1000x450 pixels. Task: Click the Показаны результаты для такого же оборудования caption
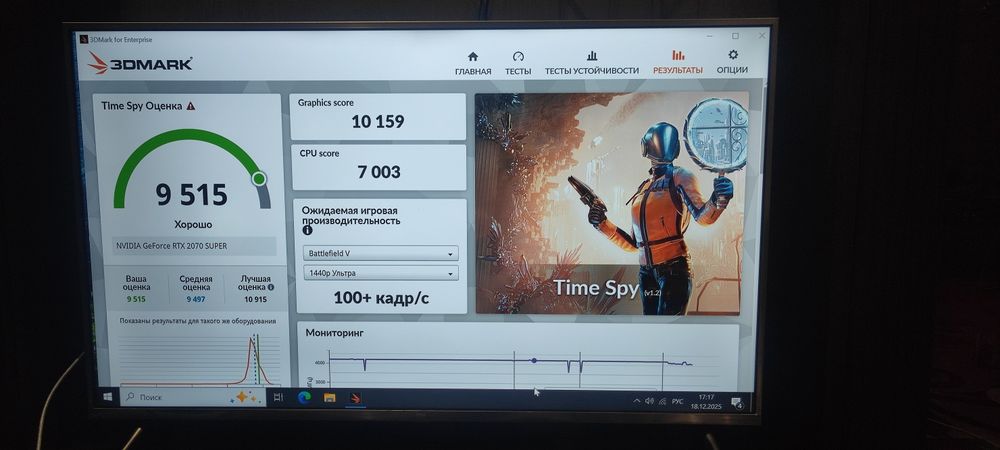click(x=198, y=321)
